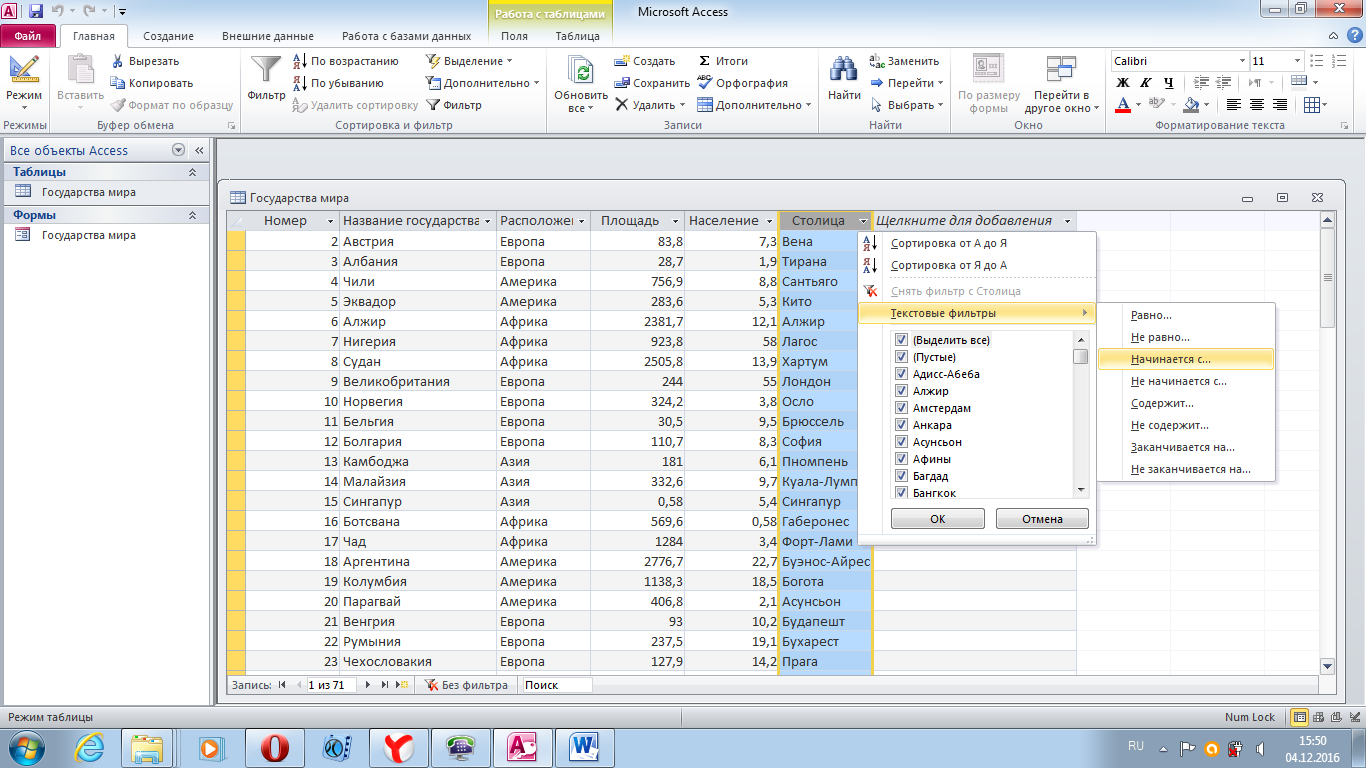Uncheck Багдад in the filter list
Viewport: 1366px width, 768px height.
tap(901, 476)
